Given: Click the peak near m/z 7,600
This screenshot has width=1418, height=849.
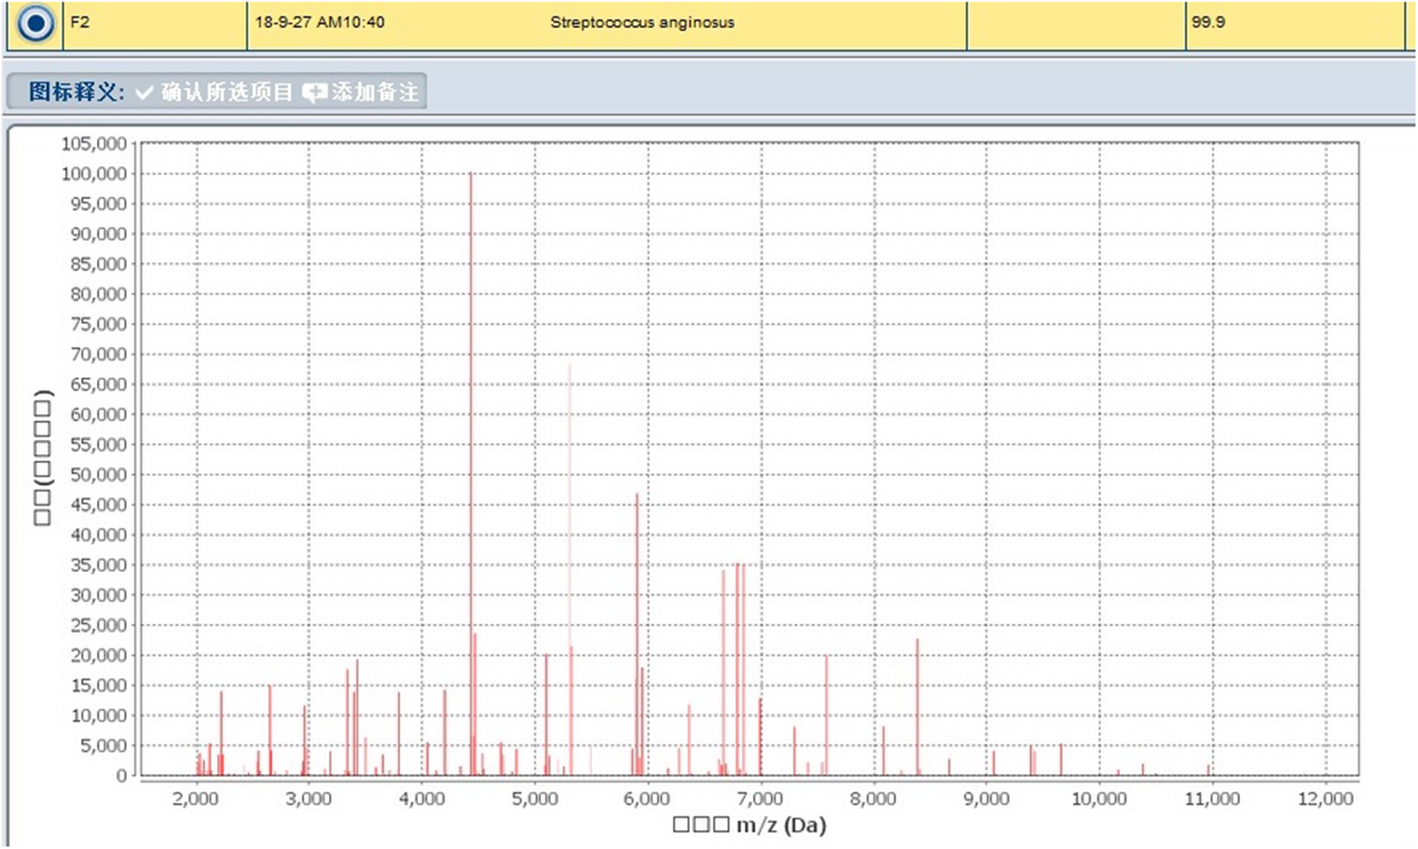Looking at the screenshot, I should click(827, 715).
